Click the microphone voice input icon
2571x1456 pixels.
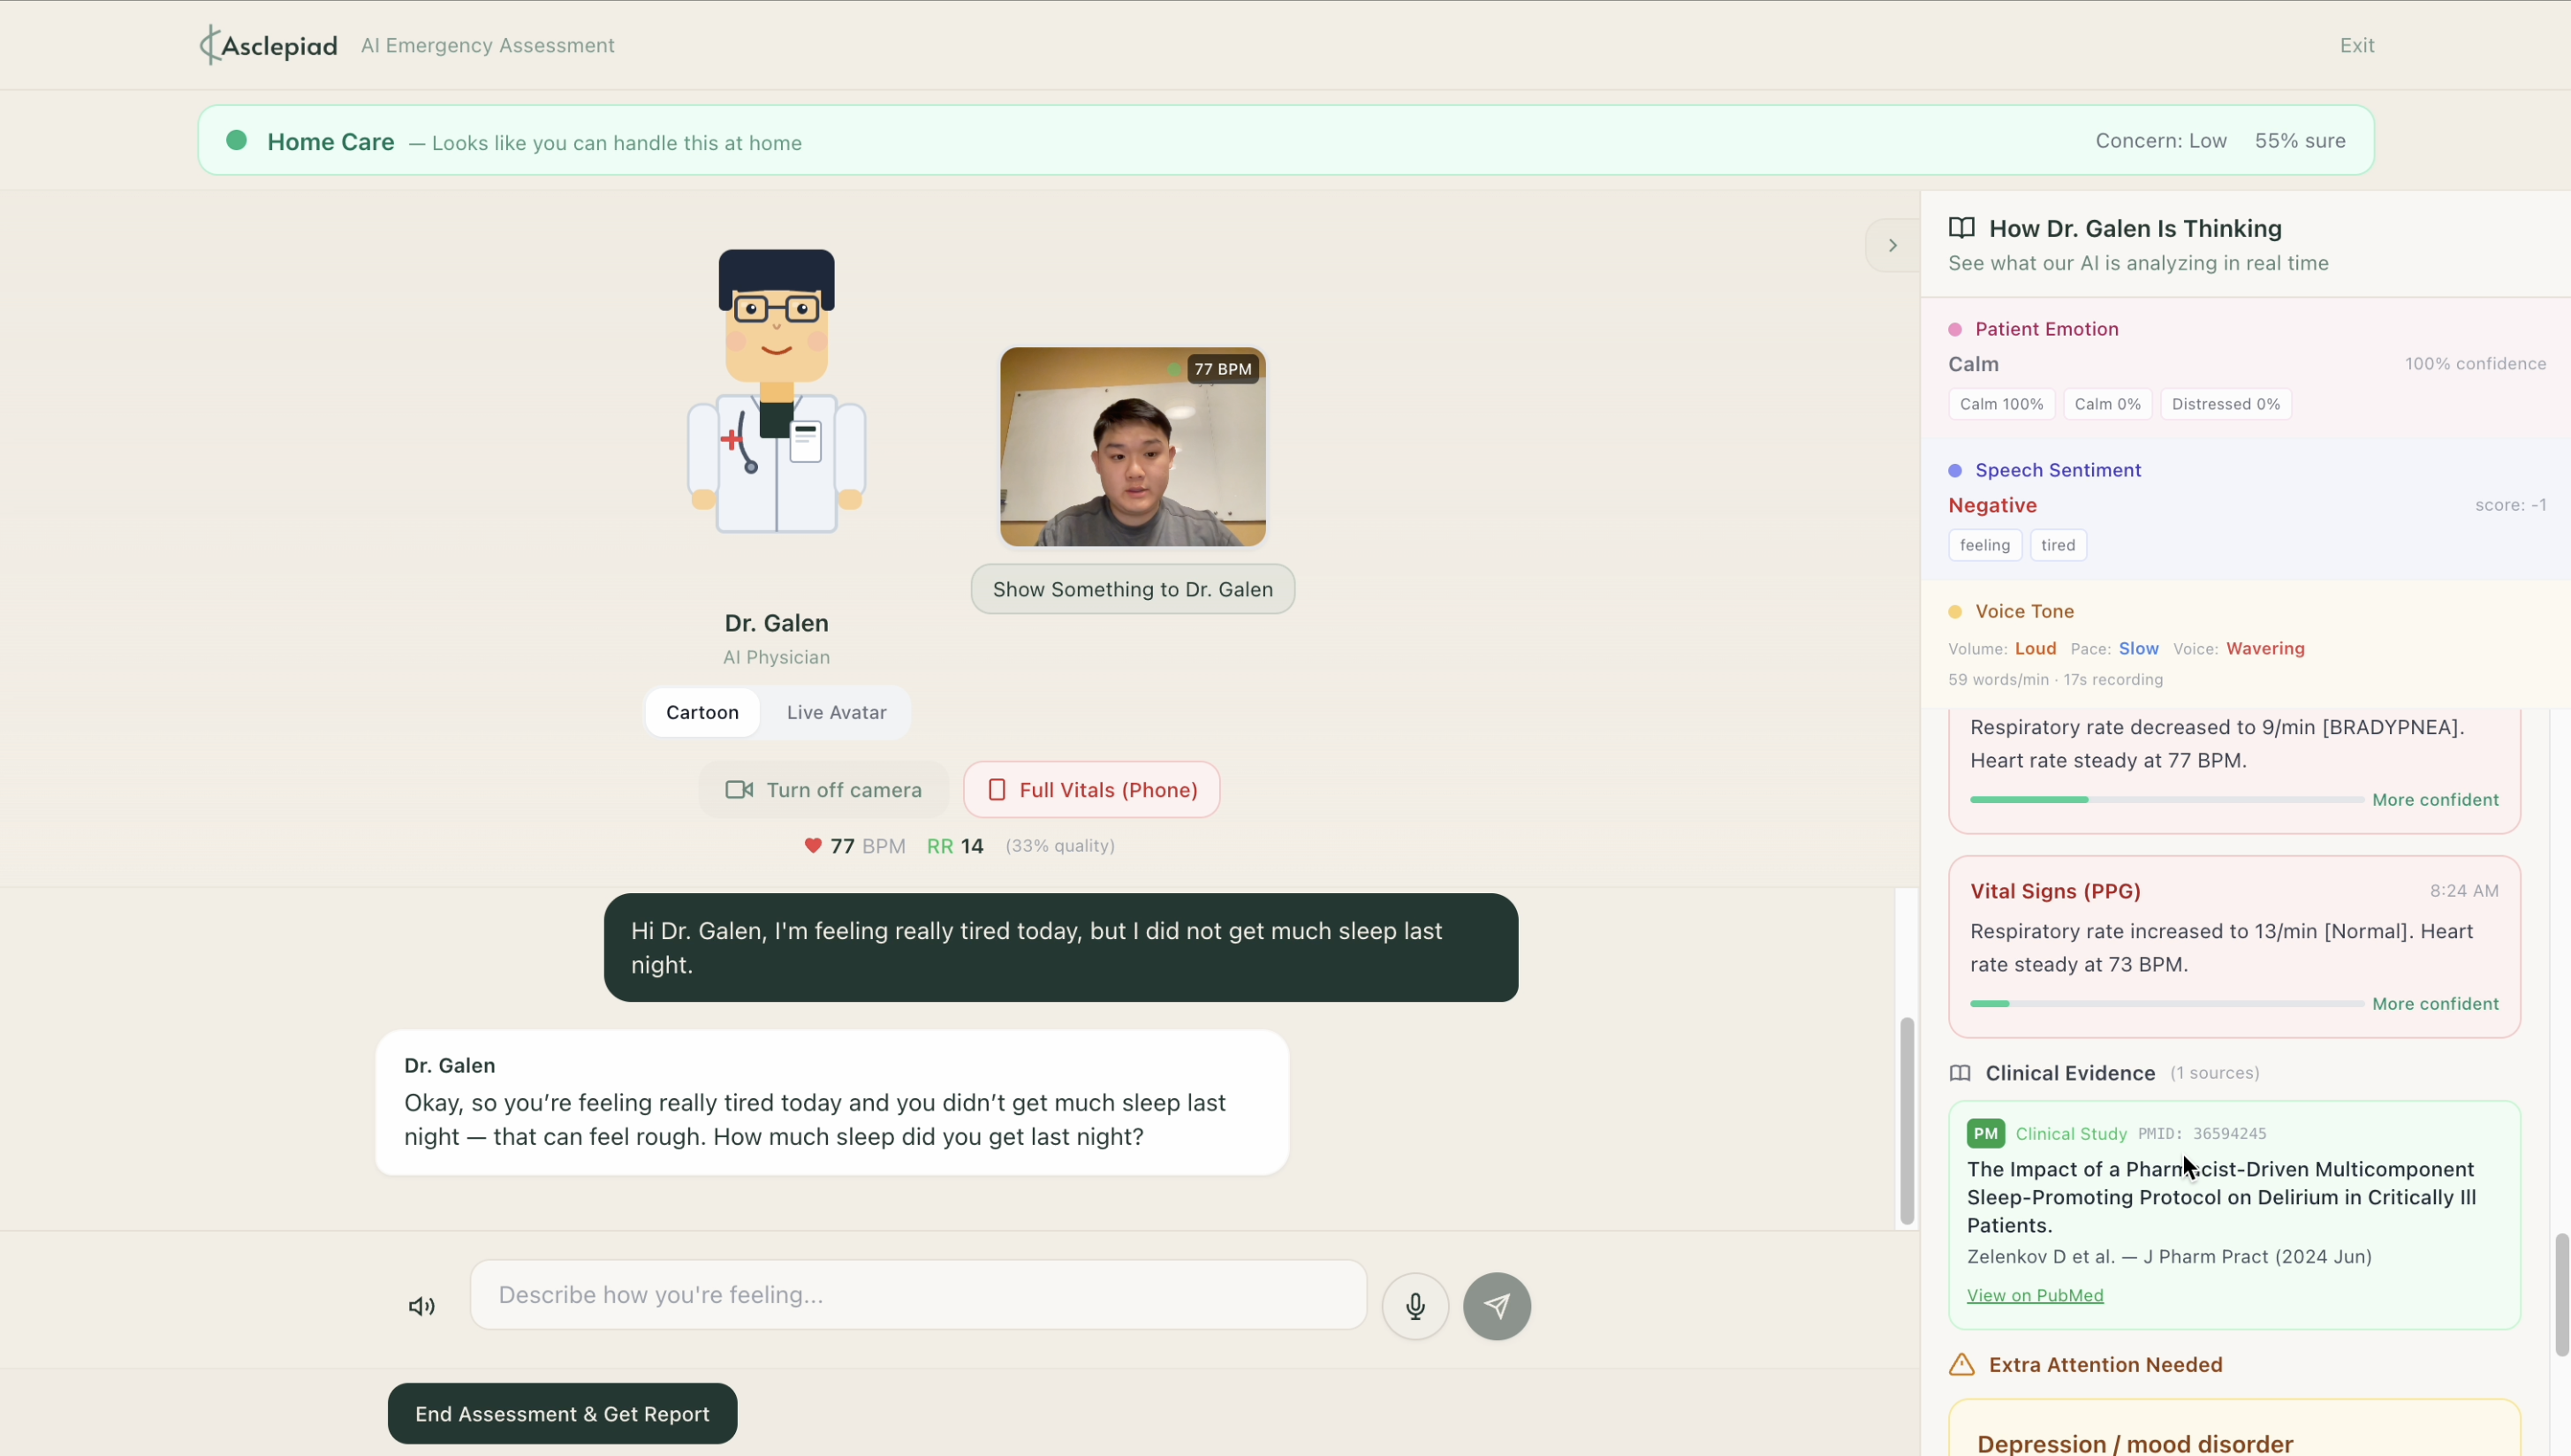tap(1415, 1306)
